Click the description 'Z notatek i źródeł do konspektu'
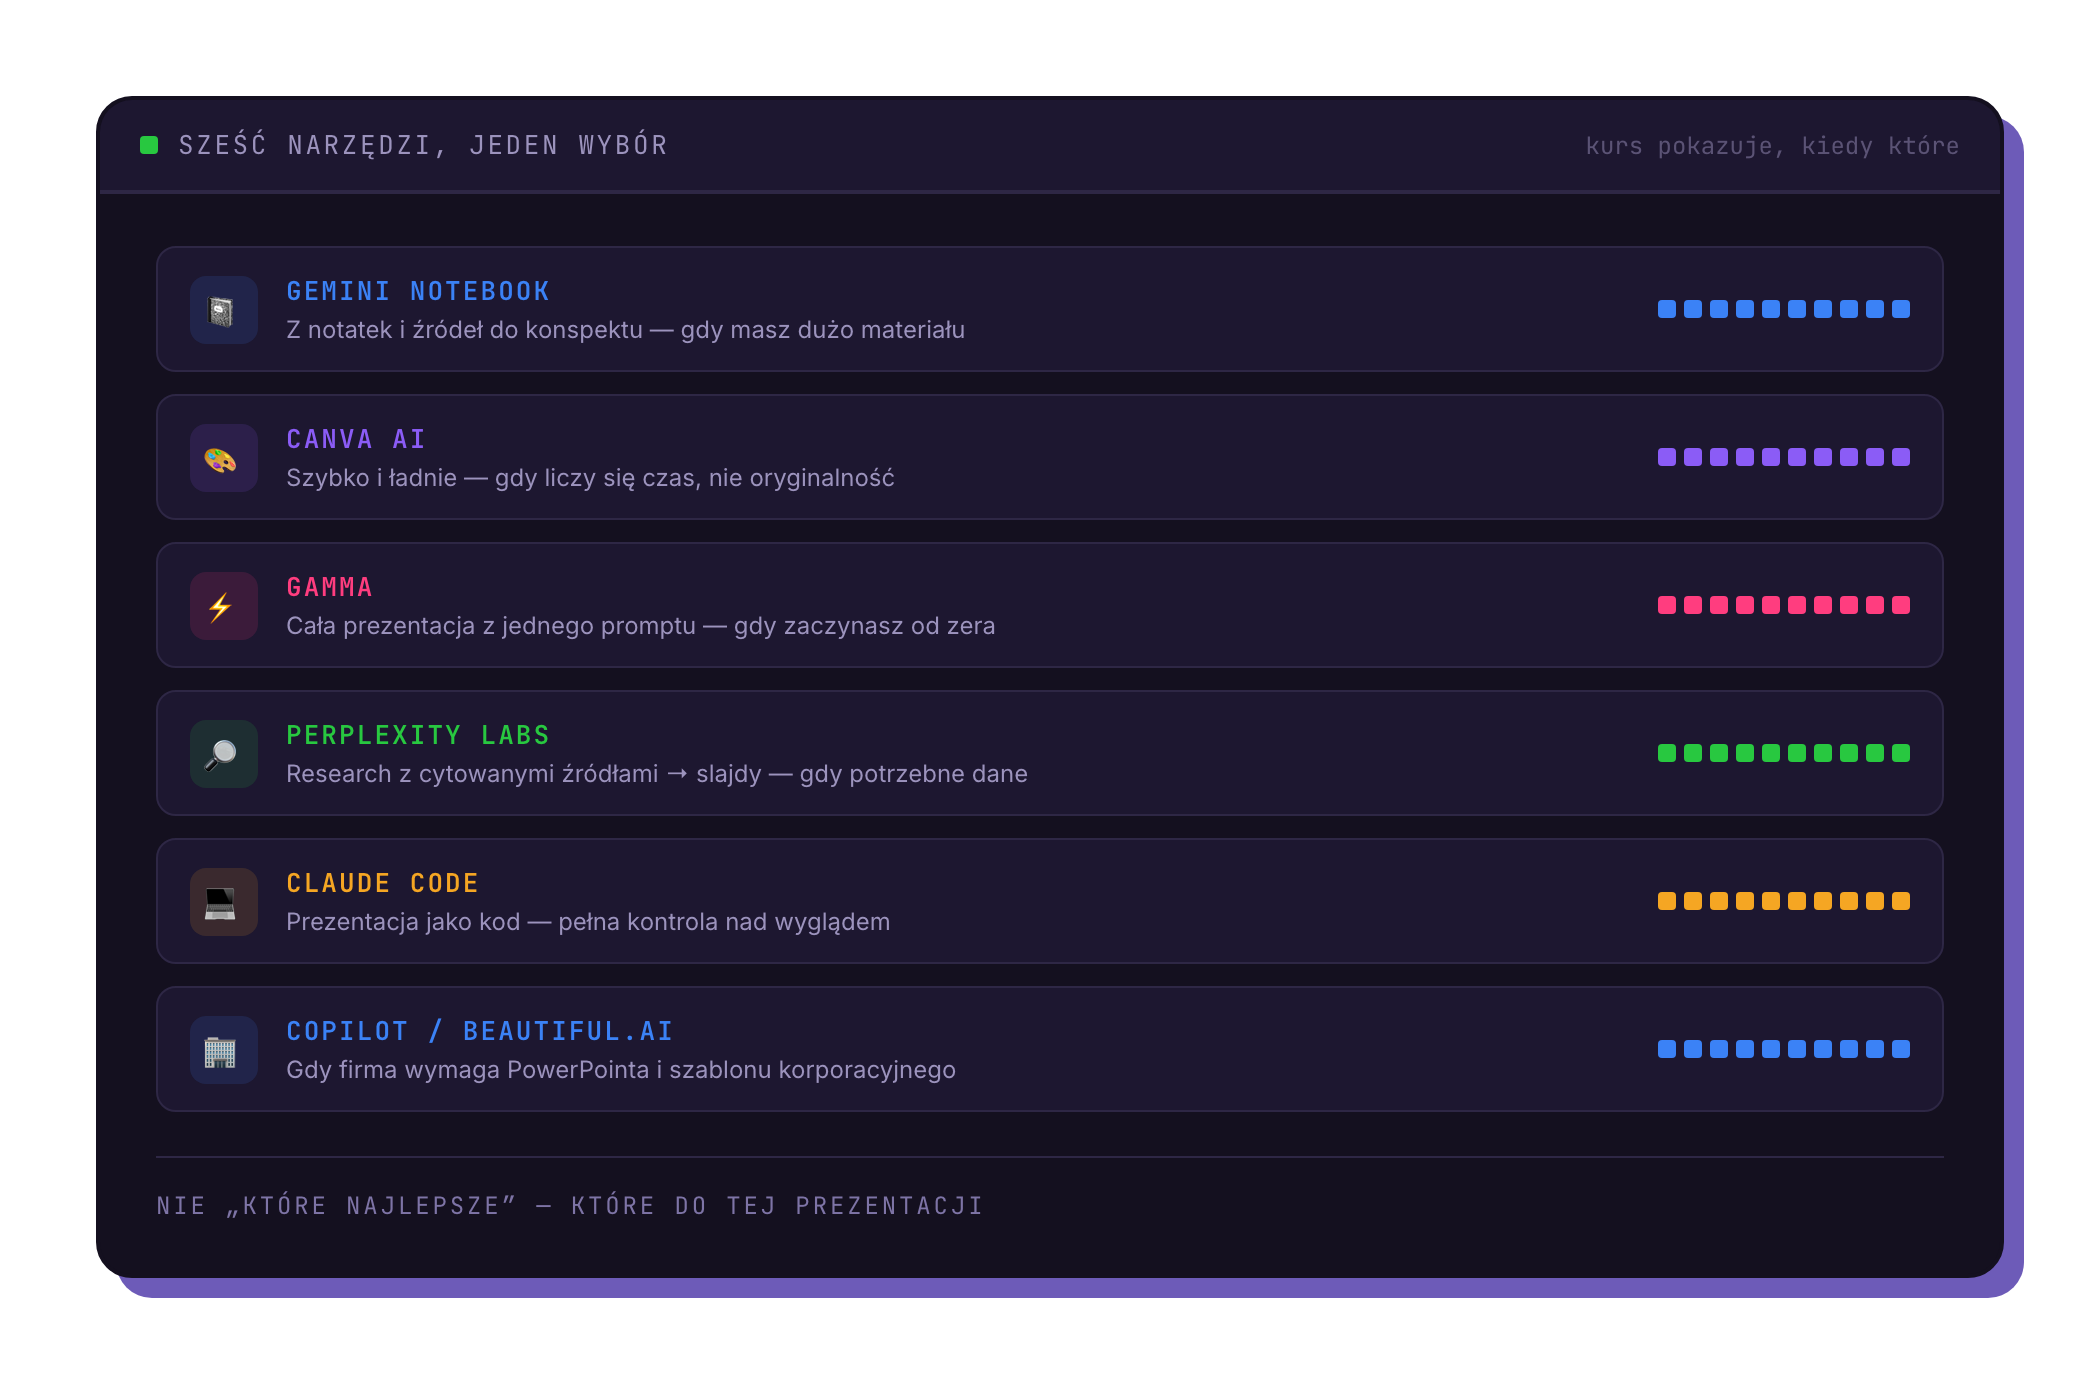Image resolution: width=2100 pixels, height=1374 pixels. tap(464, 330)
